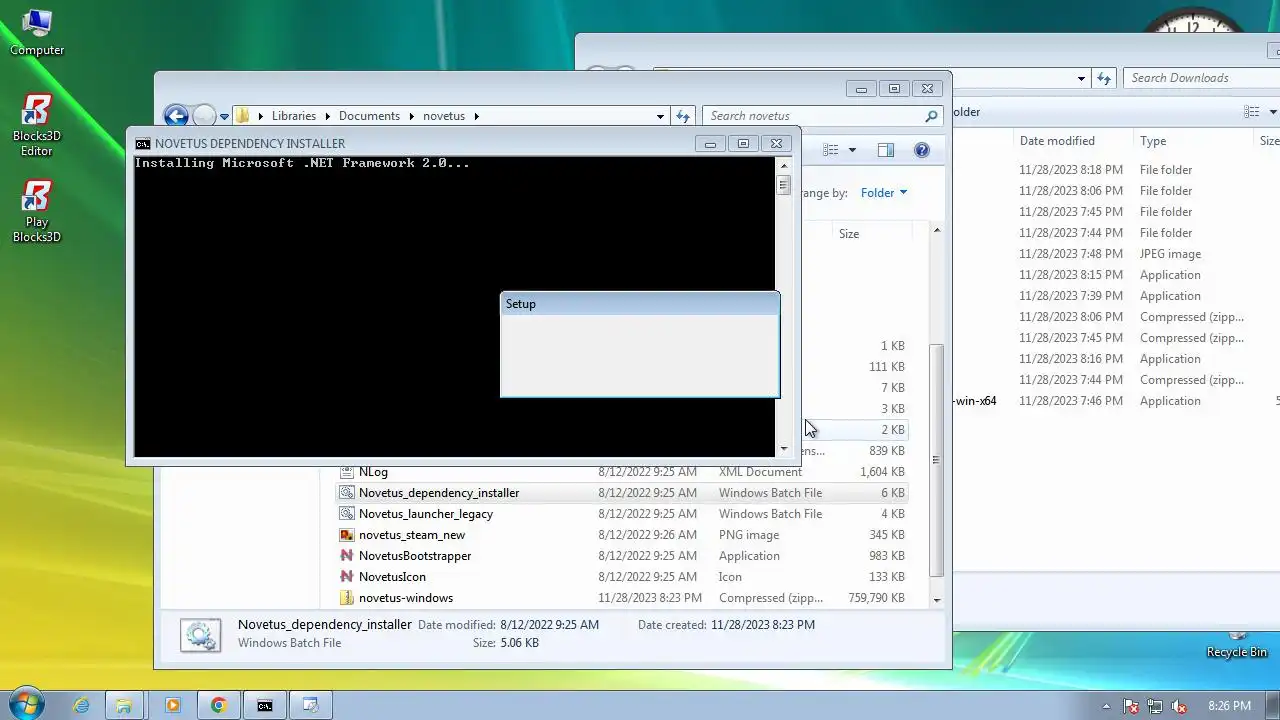This screenshot has height=720, width=1280.
Task: Click the magnifier in Search novetus box
Action: pos(931,116)
